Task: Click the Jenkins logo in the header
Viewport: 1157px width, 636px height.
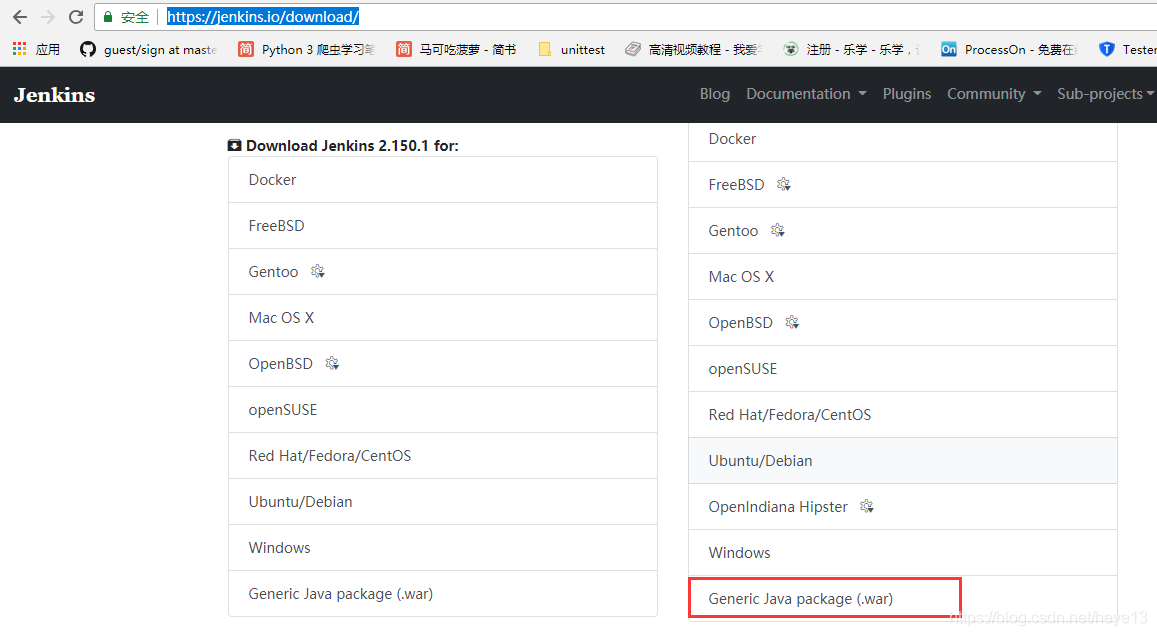Action: pyautogui.click(x=55, y=94)
